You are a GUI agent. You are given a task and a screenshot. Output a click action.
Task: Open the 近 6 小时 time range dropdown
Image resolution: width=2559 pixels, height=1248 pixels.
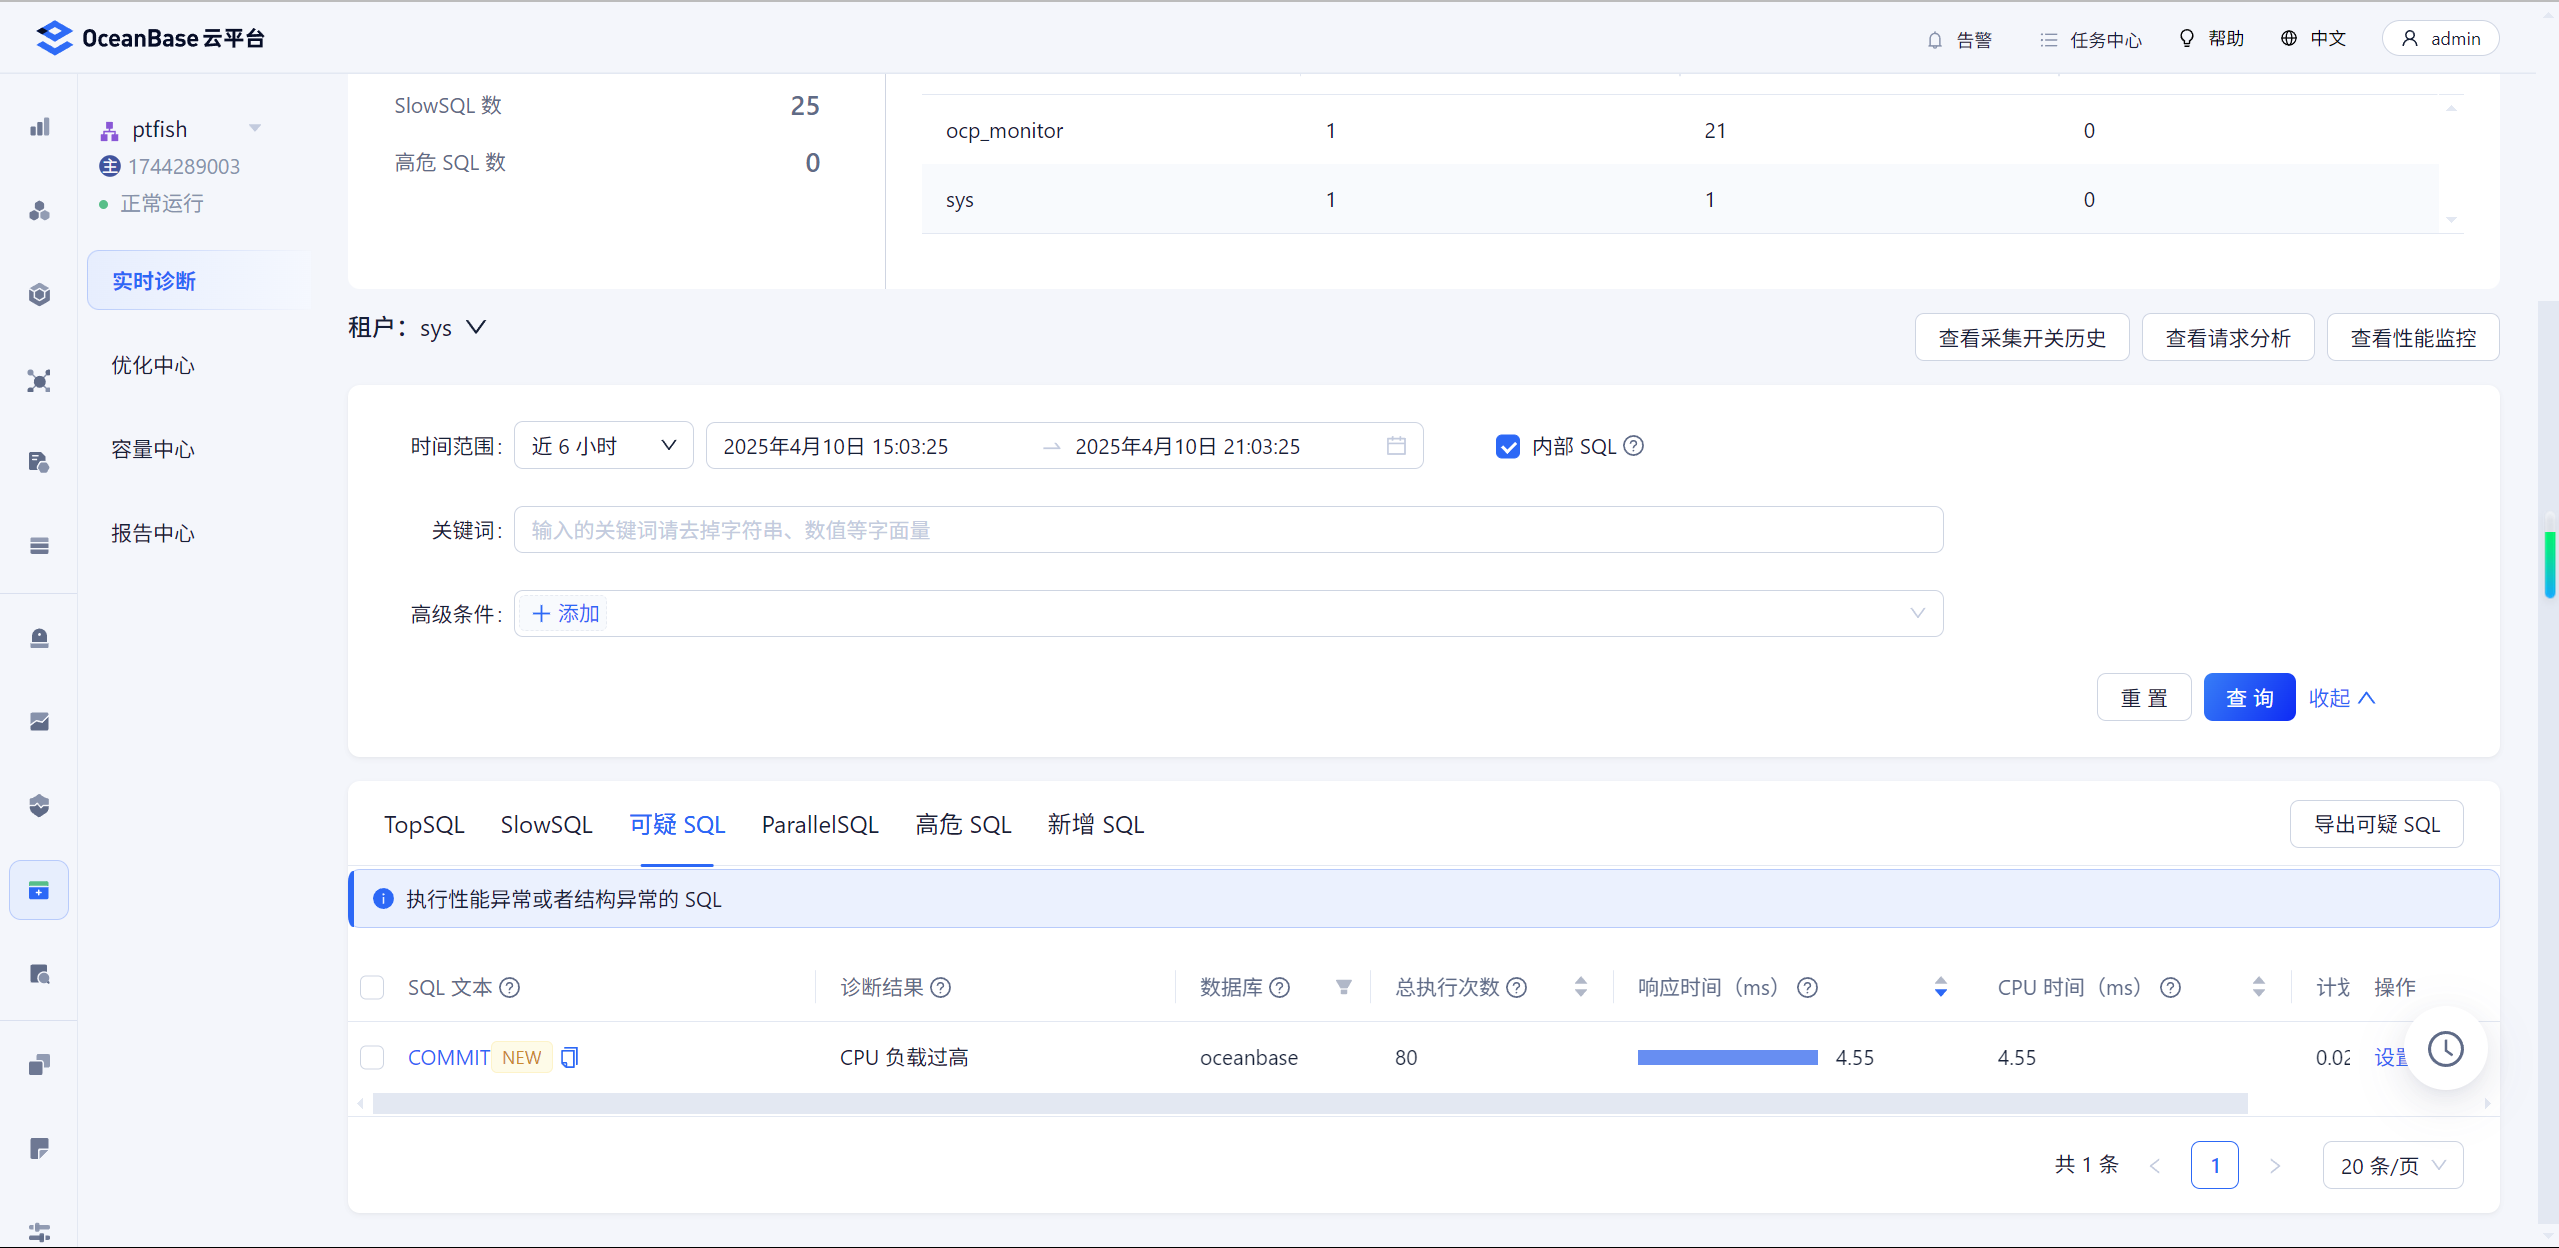point(604,446)
